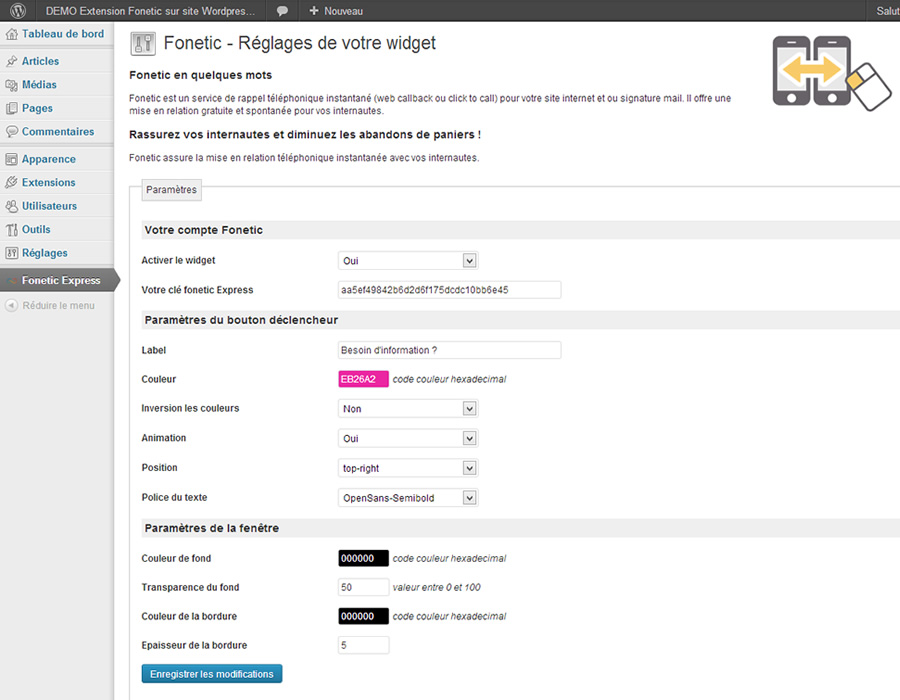Open the Outils menu item
Viewport: 900px width, 700px height.
click(x=36, y=230)
